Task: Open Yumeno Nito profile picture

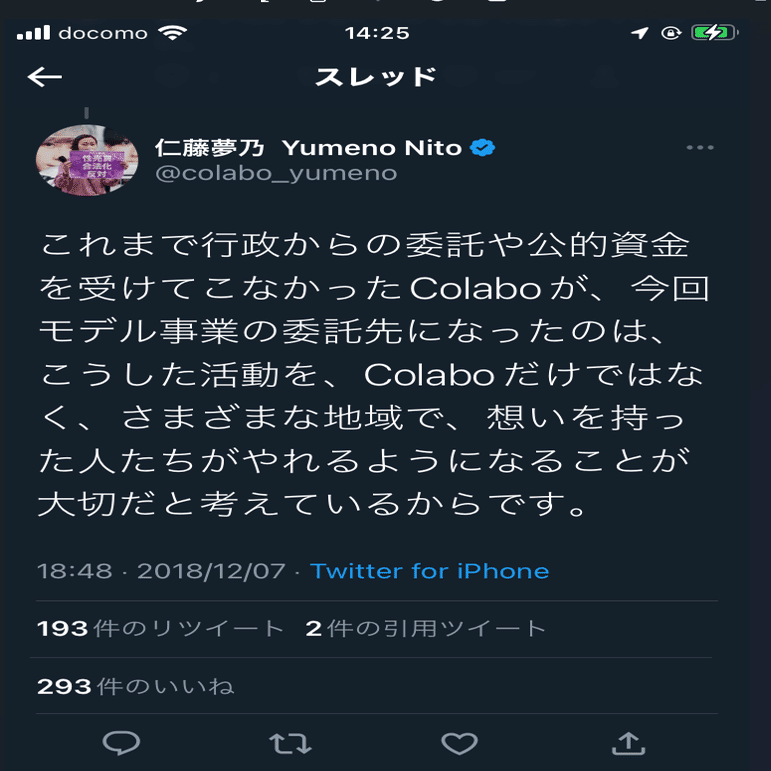Action: pyautogui.click(x=87, y=160)
